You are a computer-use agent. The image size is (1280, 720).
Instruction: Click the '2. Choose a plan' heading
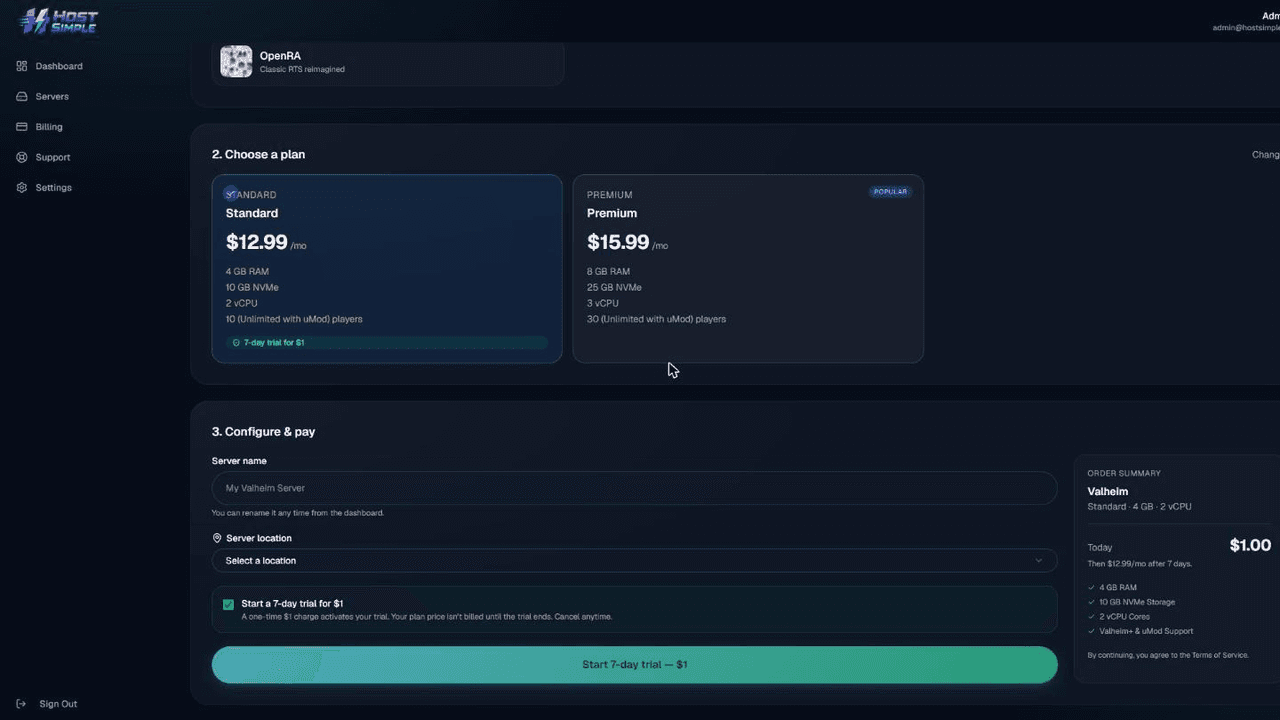[x=258, y=155]
